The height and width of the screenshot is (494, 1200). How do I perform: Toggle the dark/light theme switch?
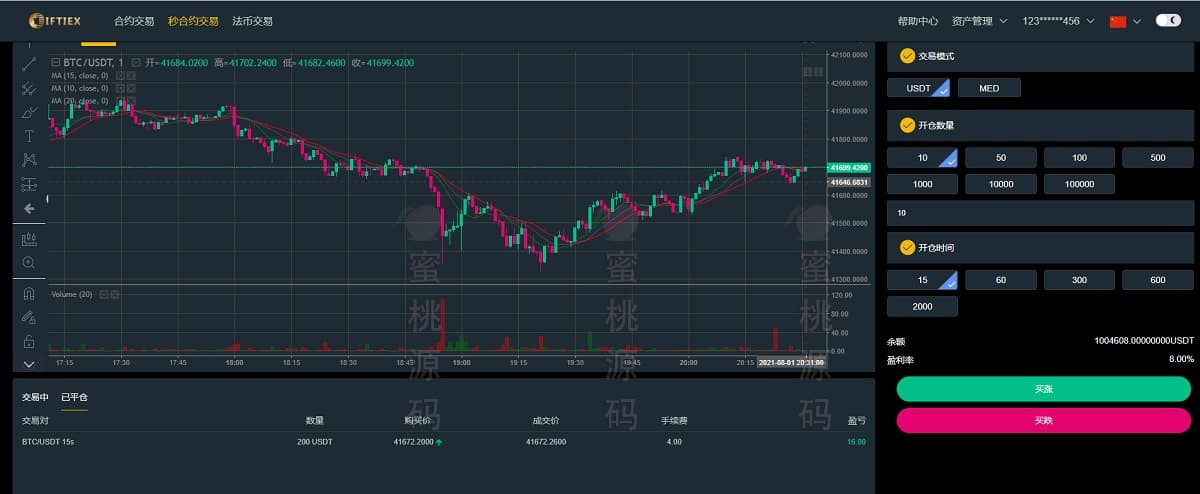tap(1167, 20)
